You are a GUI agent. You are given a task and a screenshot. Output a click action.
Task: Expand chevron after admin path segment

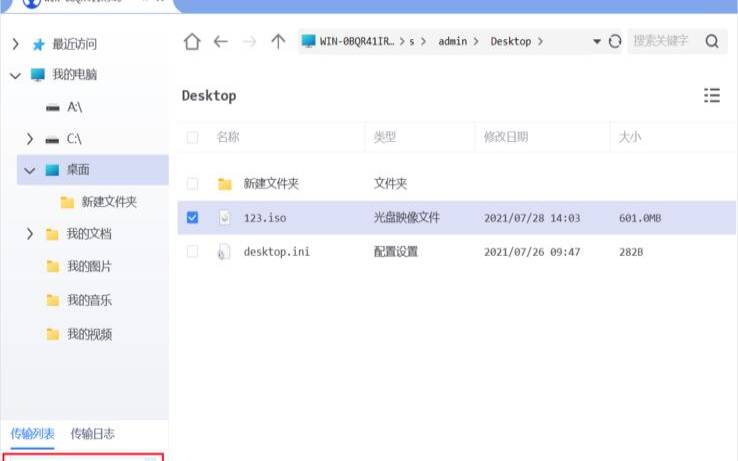coord(476,41)
